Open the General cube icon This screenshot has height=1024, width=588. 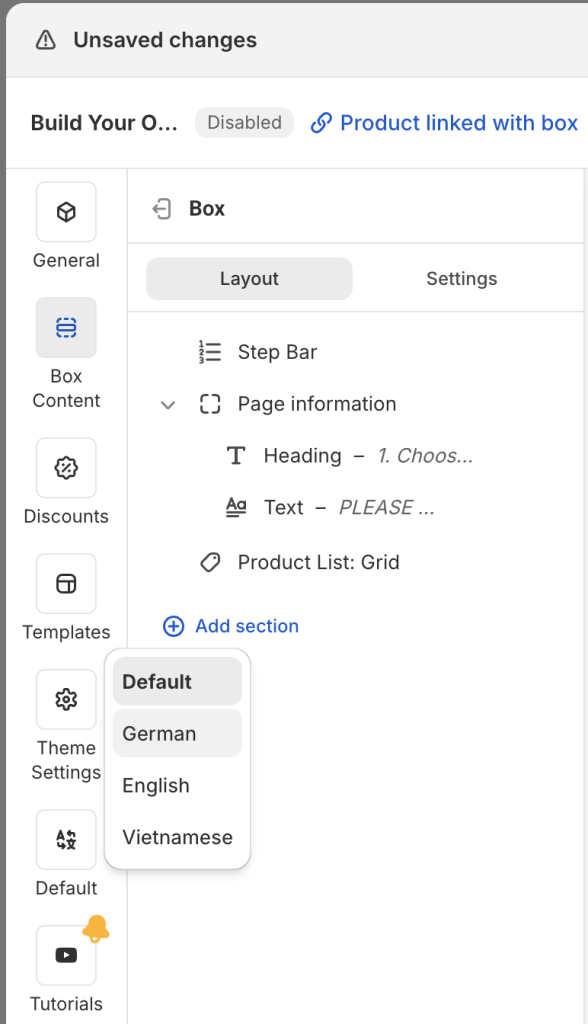point(66,212)
